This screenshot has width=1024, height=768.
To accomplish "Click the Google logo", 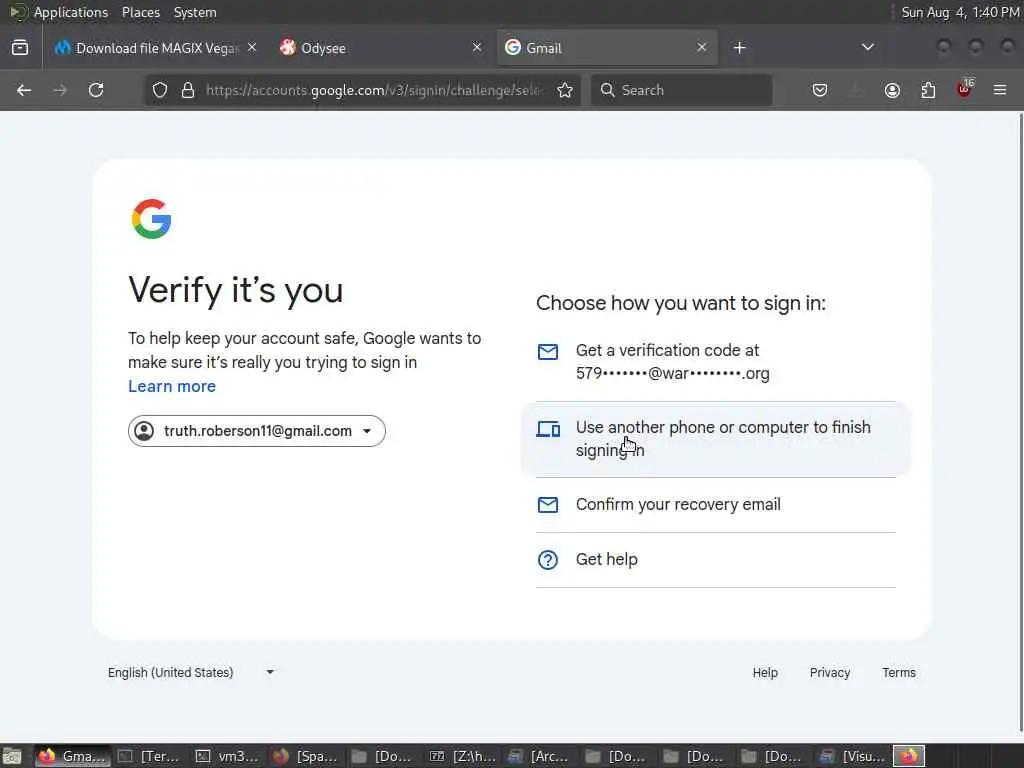I will click(x=152, y=219).
